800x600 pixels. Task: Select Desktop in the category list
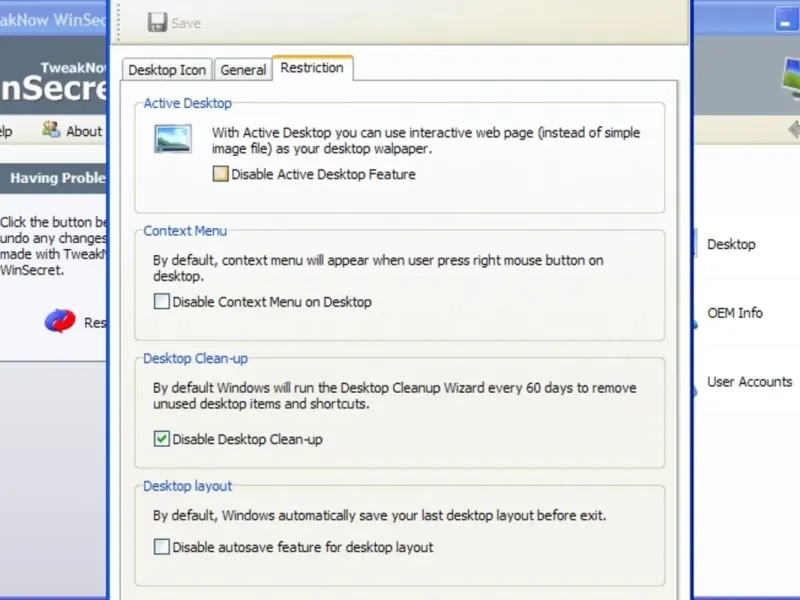tap(731, 244)
